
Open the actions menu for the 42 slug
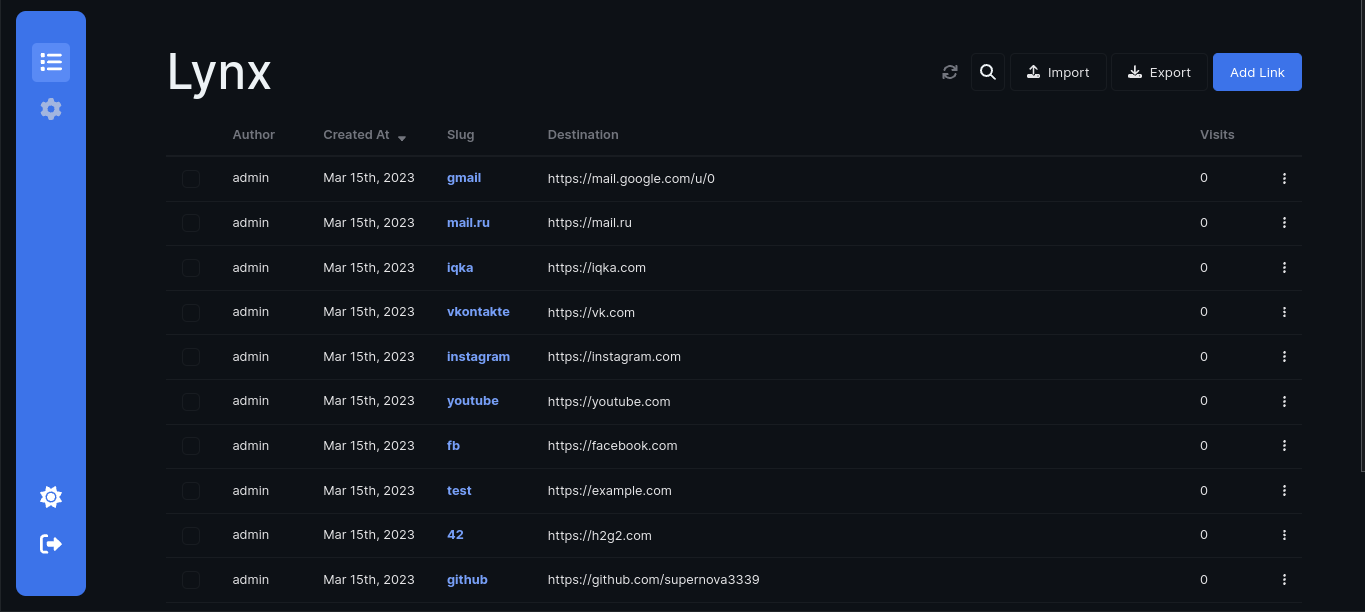click(1284, 535)
